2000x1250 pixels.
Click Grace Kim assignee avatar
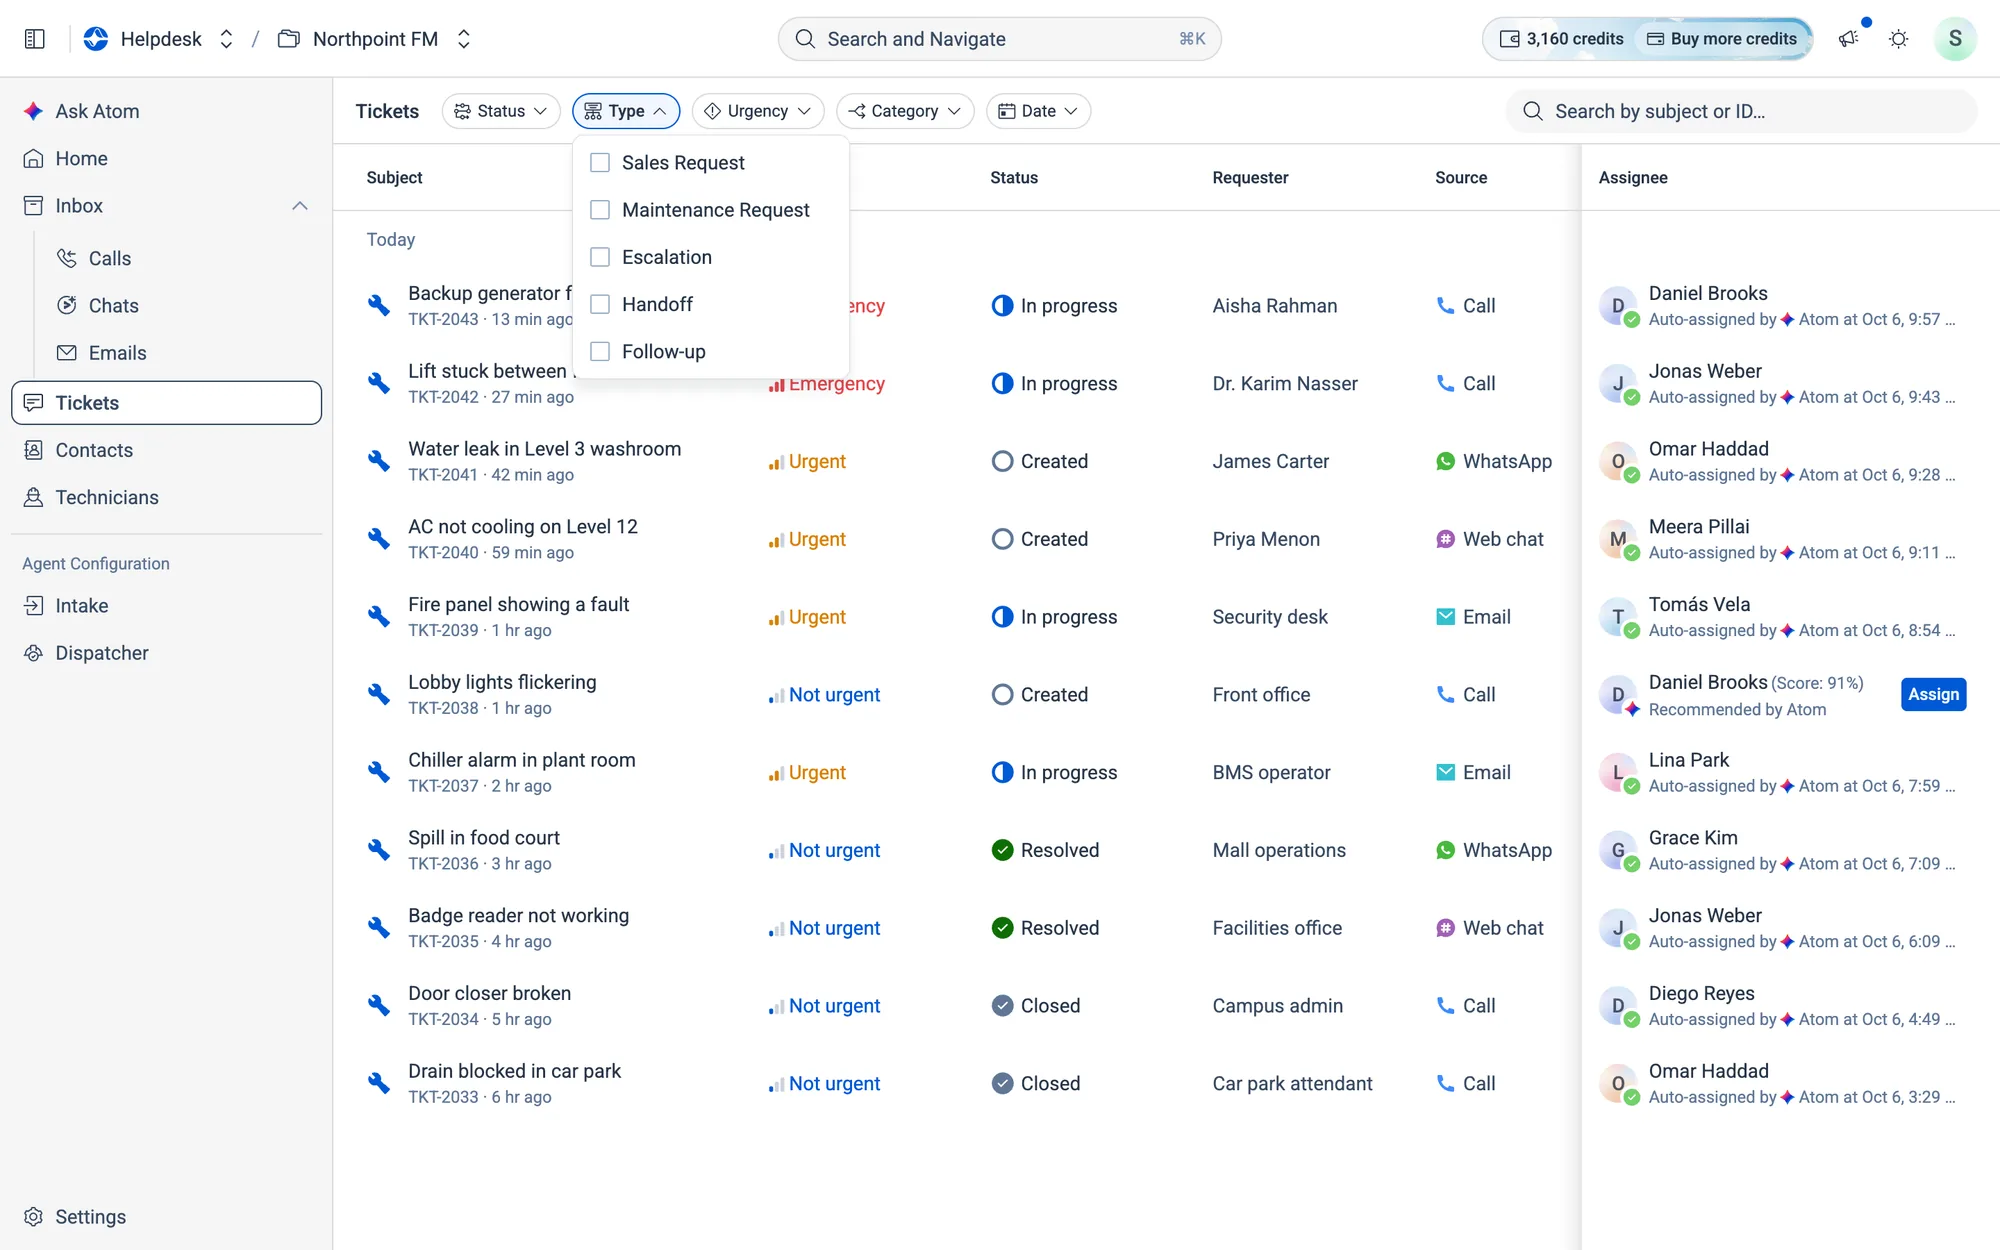pos(1618,851)
